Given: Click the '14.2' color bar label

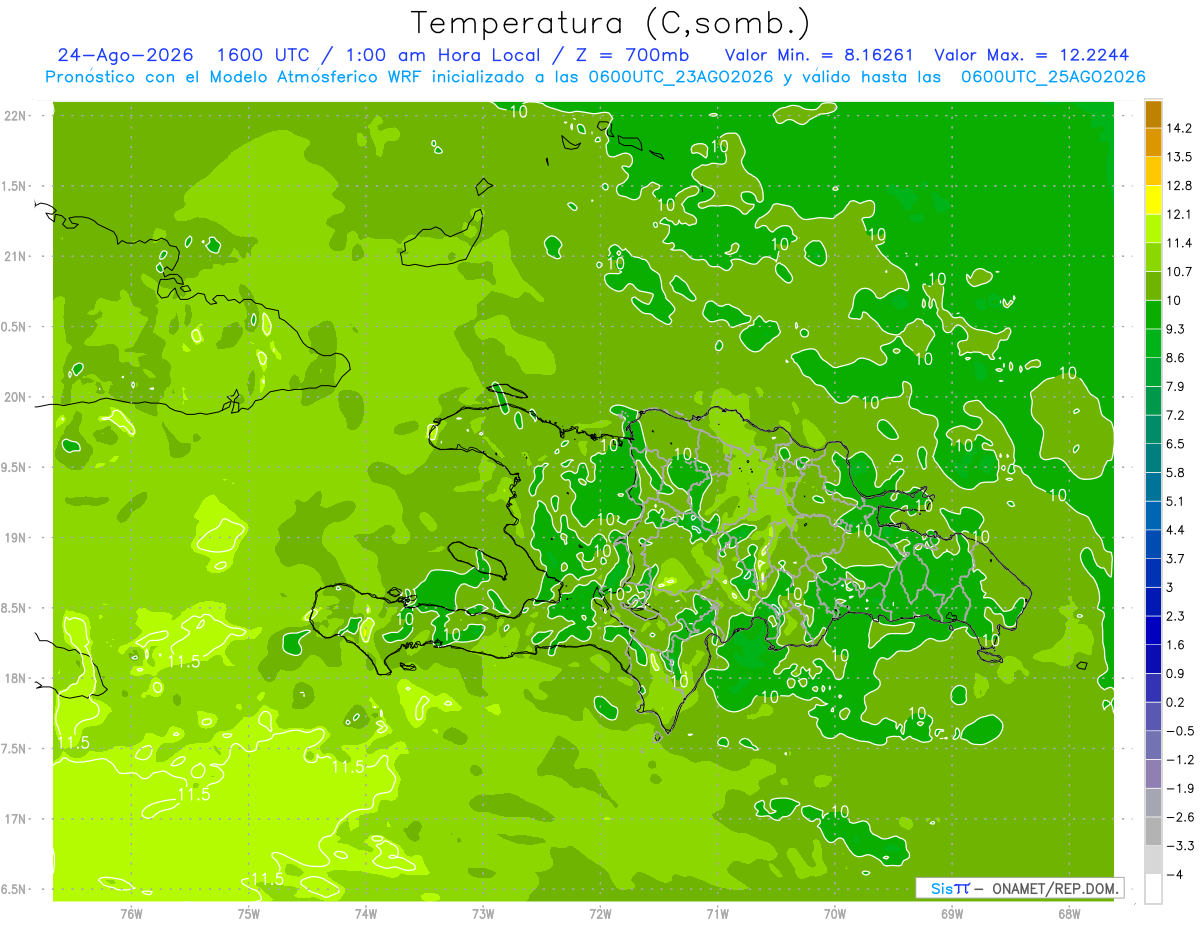Looking at the screenshot, I should click(x=1180, y=128).
